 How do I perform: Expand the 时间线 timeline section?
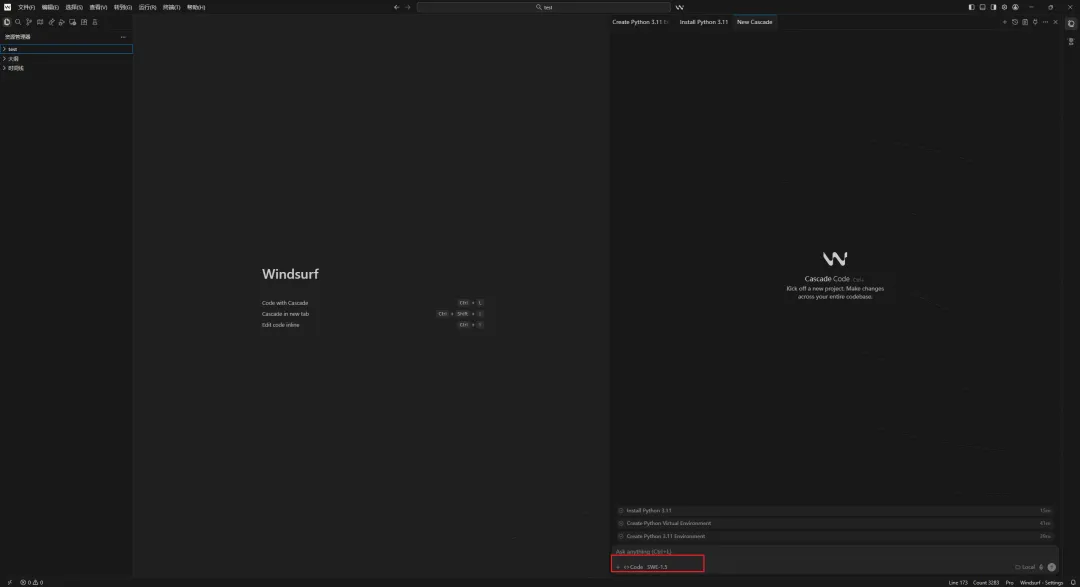pyautogui.click(x=66, y=68)
